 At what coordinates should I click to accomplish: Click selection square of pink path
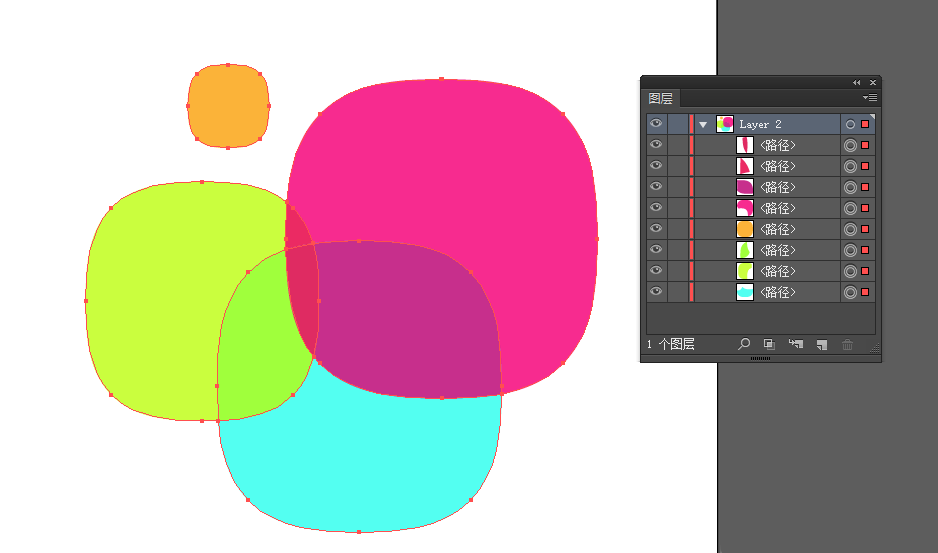[x=865, y=208]
